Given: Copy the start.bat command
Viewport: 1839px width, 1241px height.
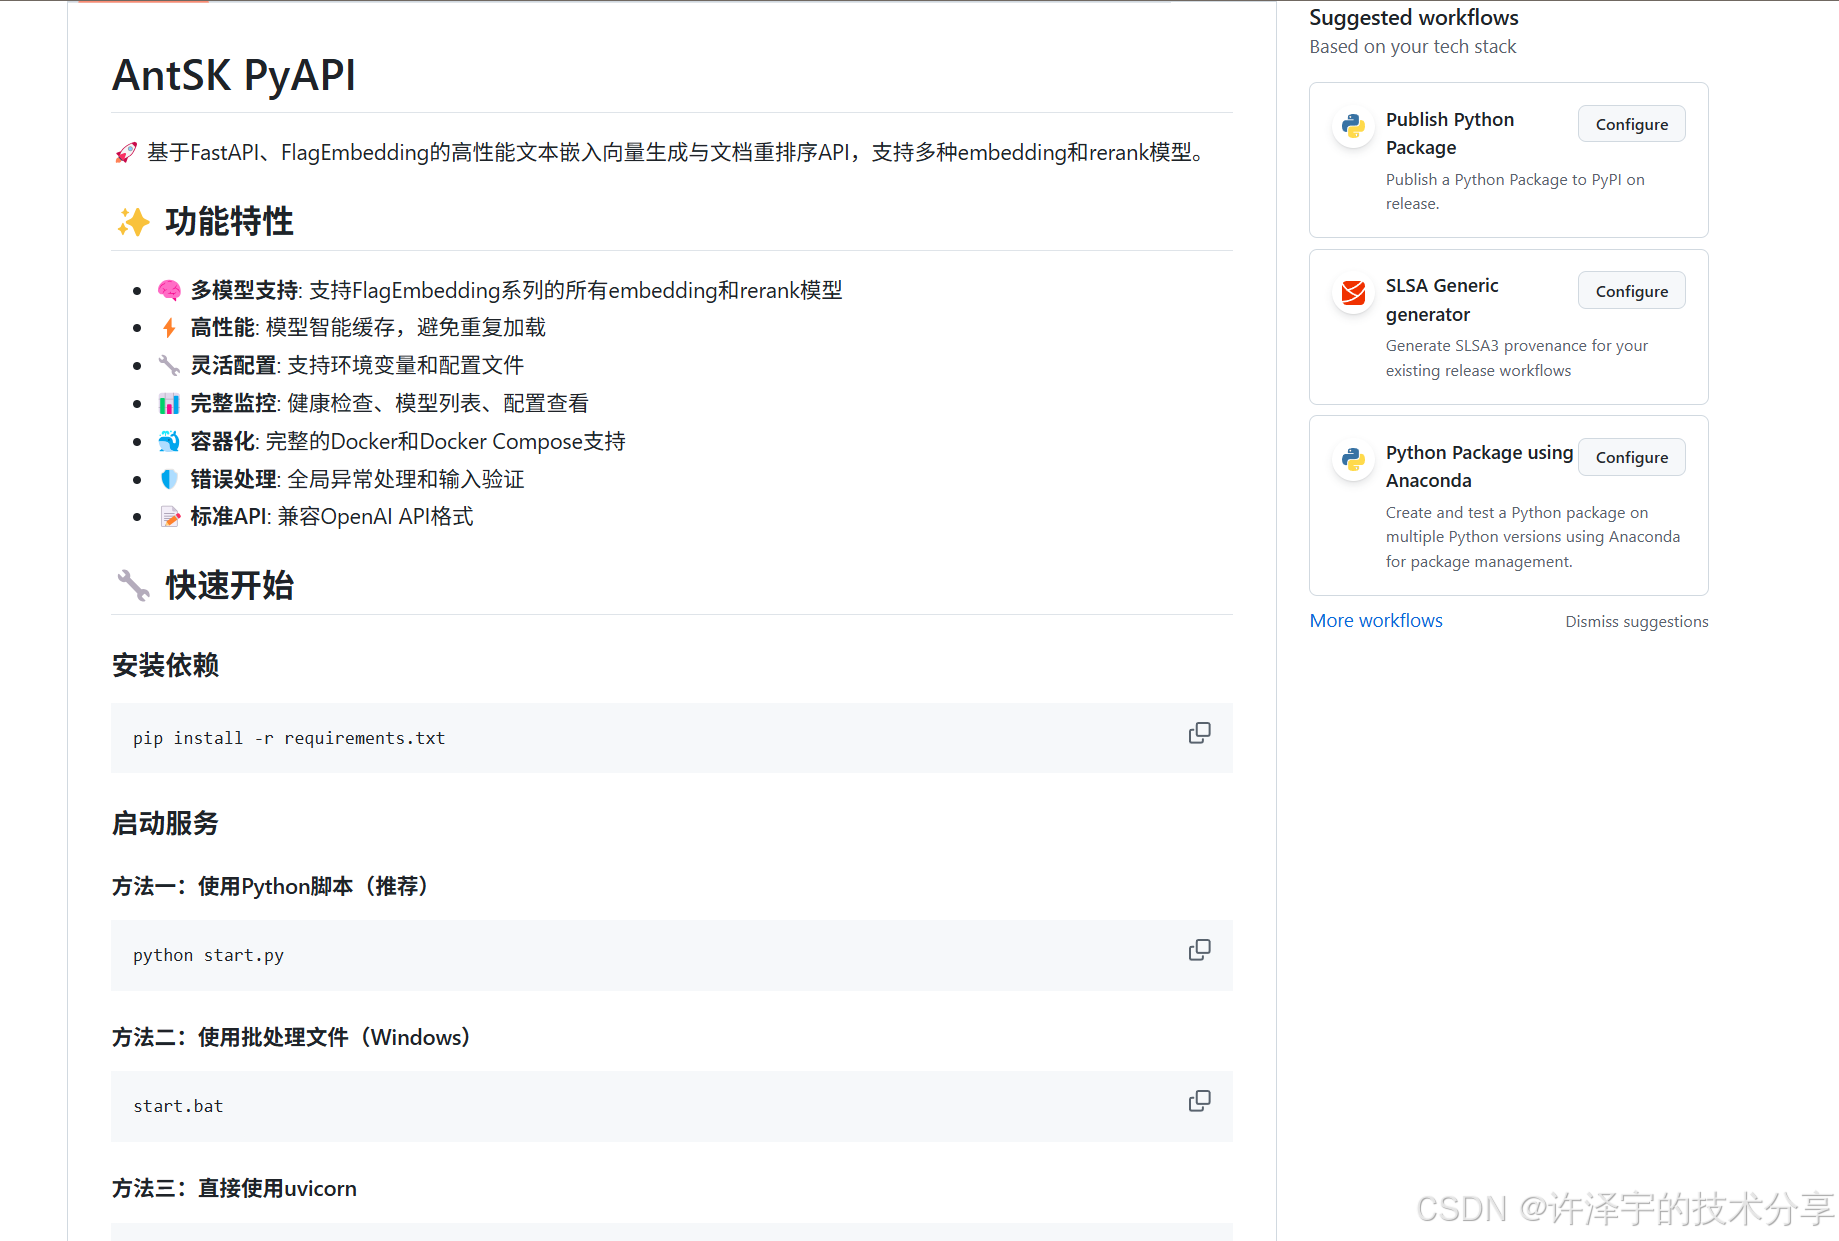Looking at the screenshot, I should pyautogui.click(x=1199, y=1101).
